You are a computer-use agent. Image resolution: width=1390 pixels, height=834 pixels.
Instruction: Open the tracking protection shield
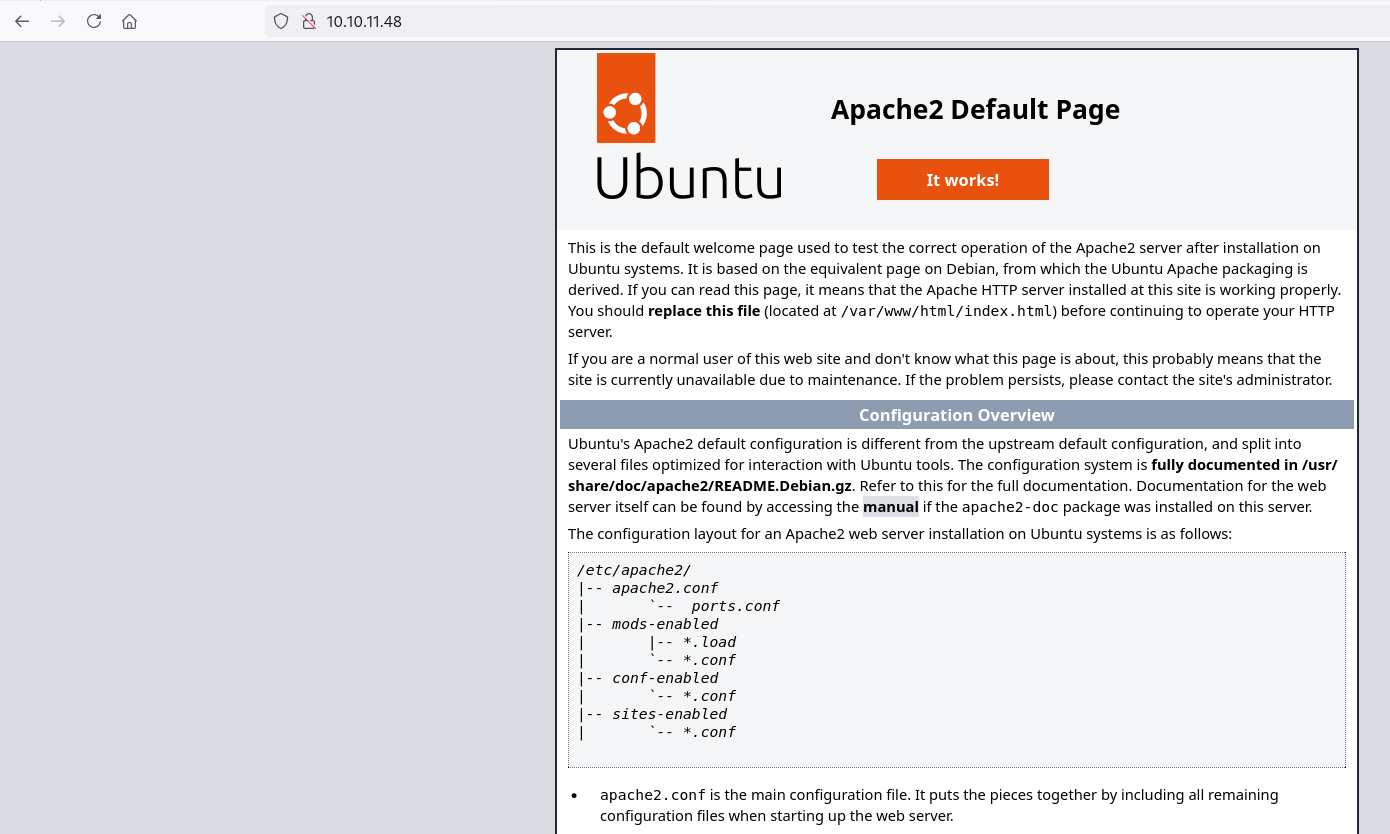click(x=281, y=21)
